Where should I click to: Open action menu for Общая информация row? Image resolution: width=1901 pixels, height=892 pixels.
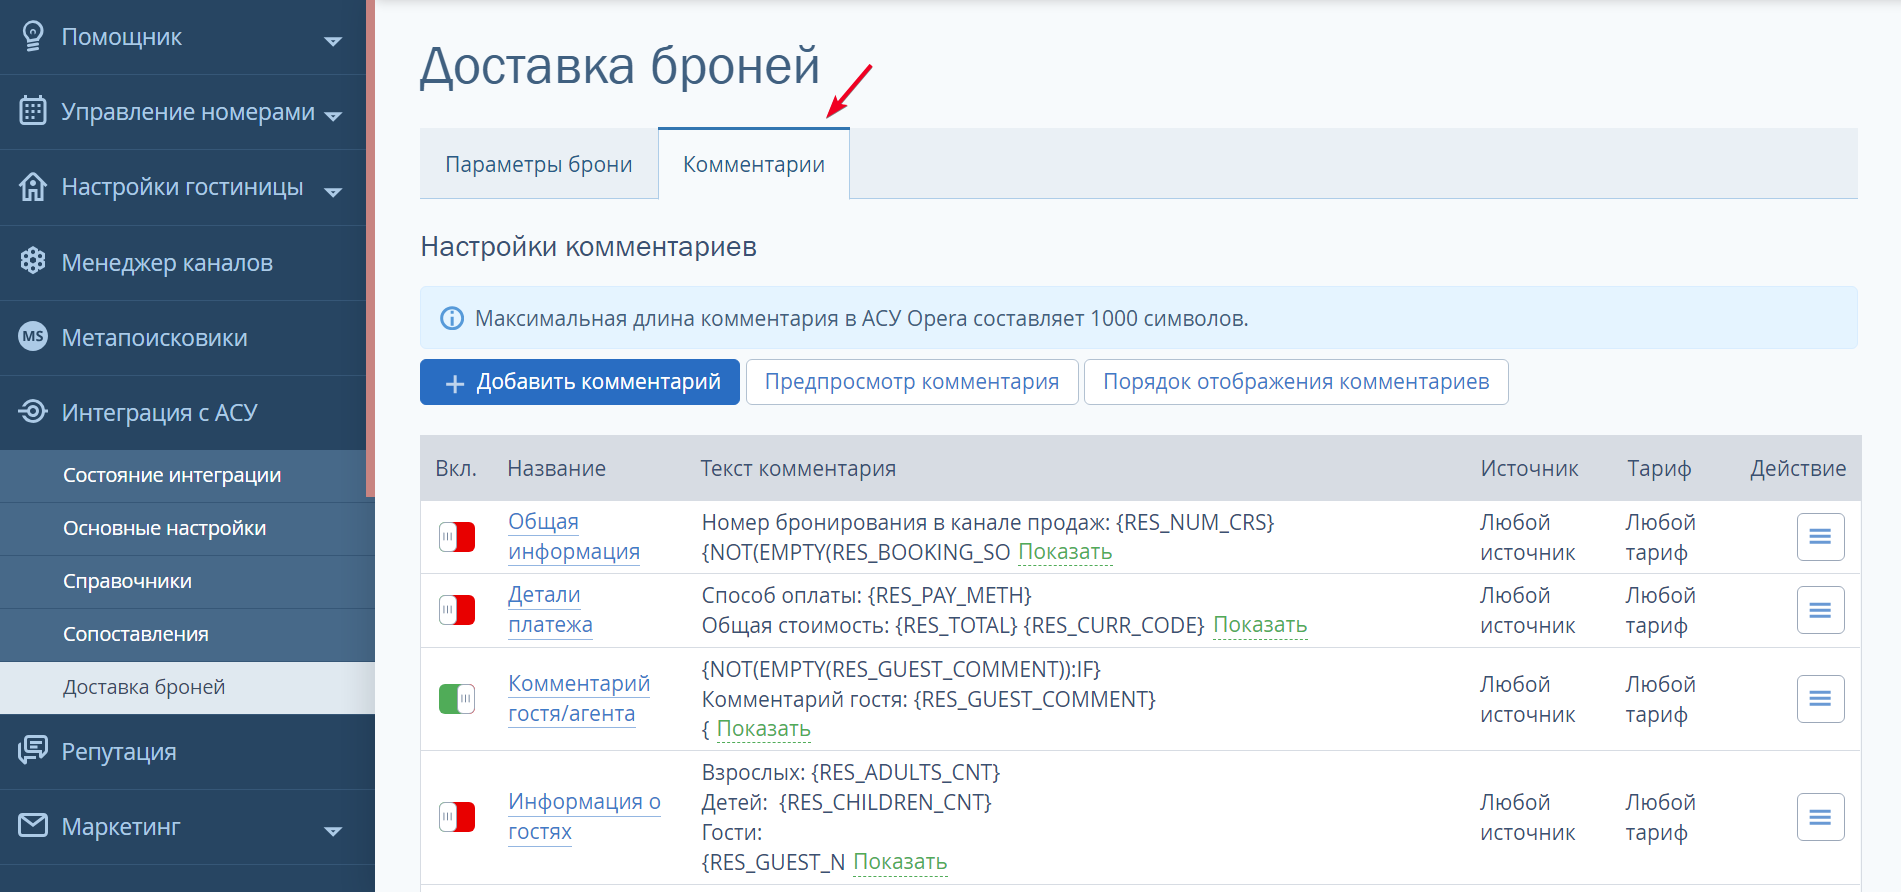tap(1820, 537)
